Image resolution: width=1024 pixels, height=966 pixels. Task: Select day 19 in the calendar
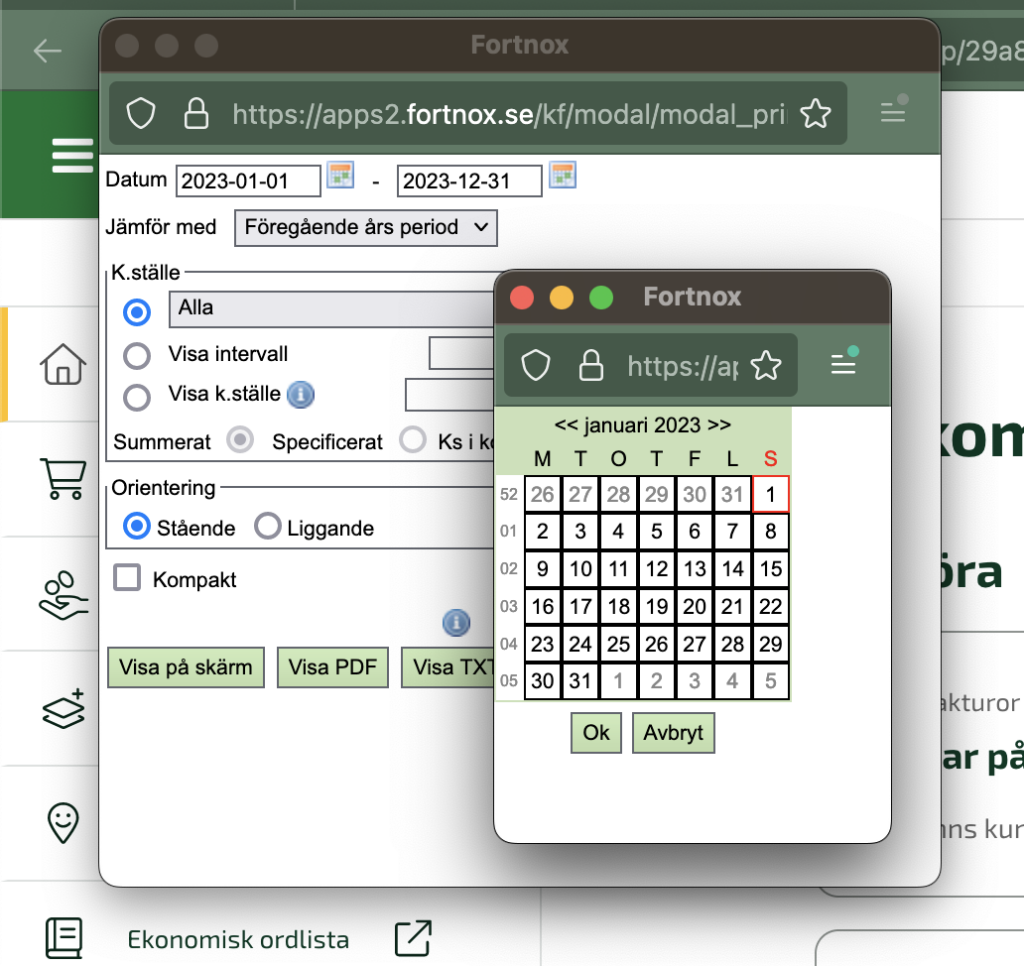(656, 607)
